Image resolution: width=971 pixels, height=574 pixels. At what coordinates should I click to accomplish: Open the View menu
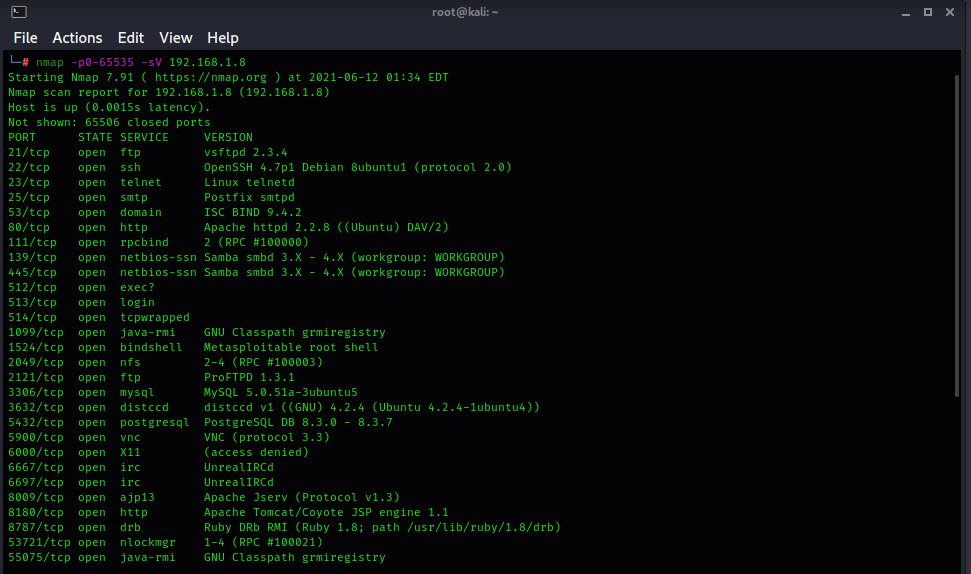click(176, 38)
